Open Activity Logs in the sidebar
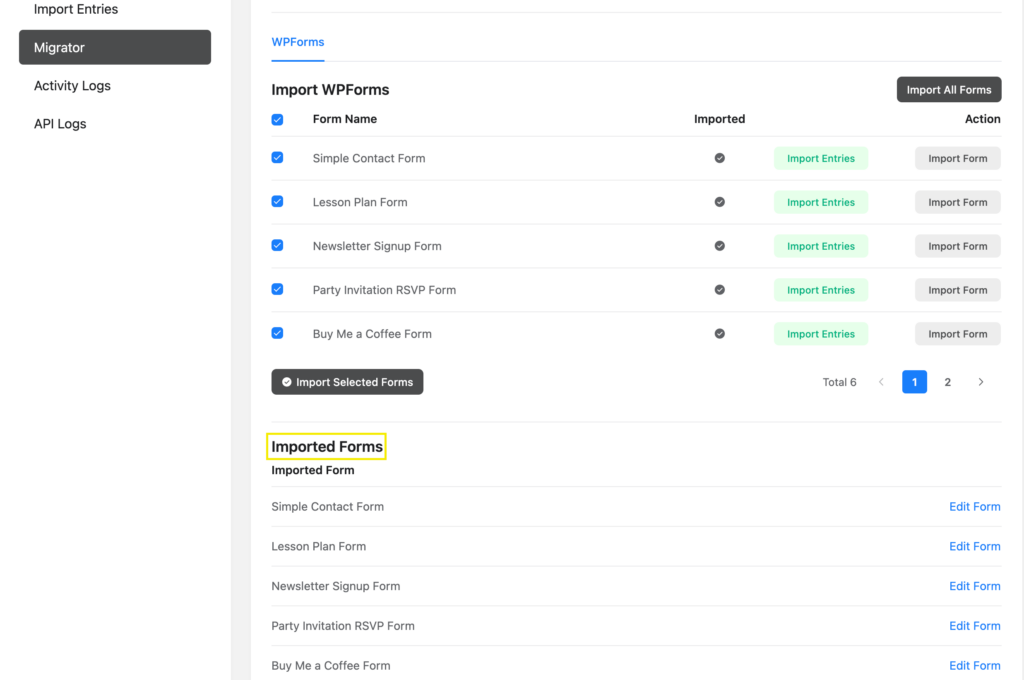 (x=72, y=86)
